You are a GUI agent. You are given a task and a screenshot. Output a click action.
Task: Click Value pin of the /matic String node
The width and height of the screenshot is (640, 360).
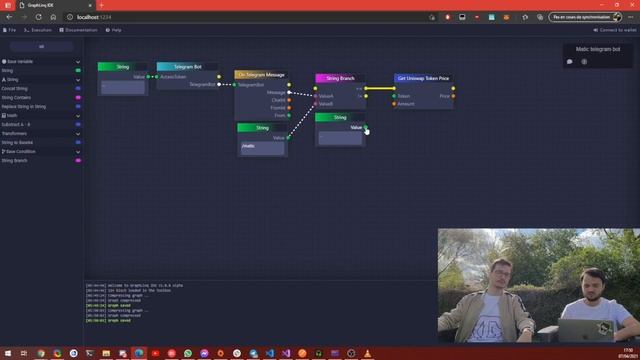pos(288,138)
